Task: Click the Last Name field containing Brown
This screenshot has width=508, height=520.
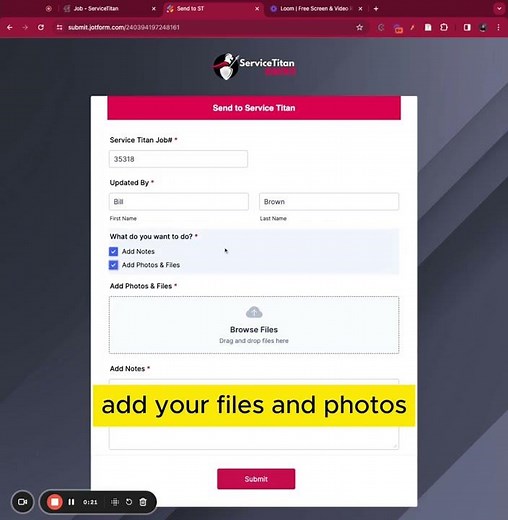Action: [329, 202]
